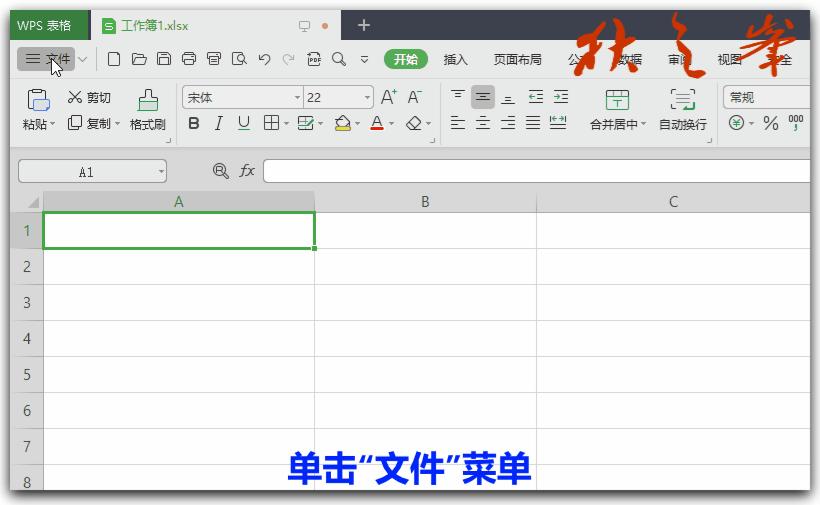Open Print Preview icon
The image size is (820, 505).
coord(239,59)
